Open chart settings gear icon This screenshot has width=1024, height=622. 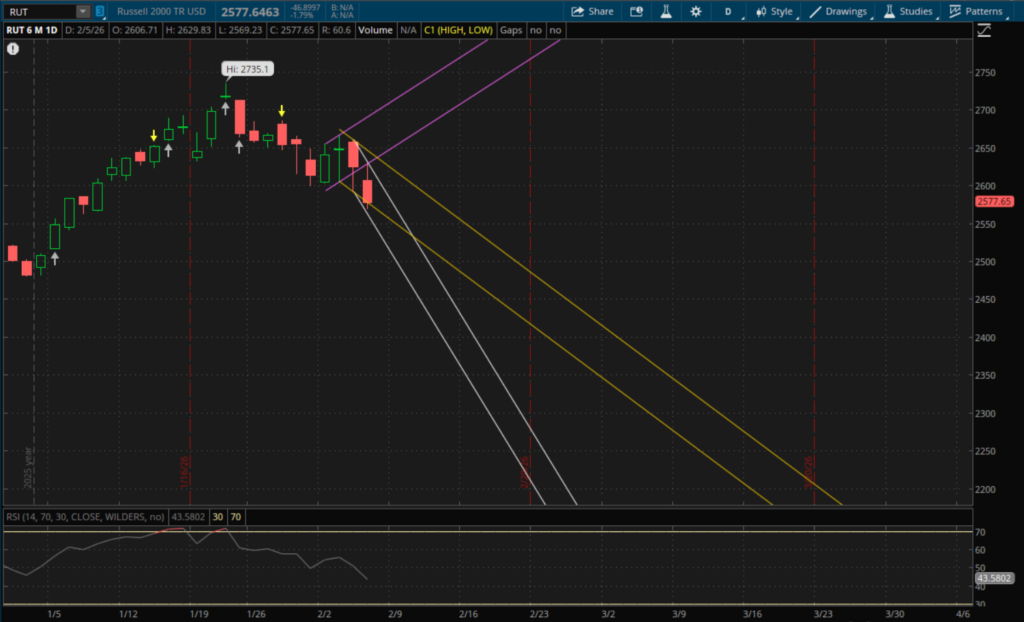coord(693,12)
